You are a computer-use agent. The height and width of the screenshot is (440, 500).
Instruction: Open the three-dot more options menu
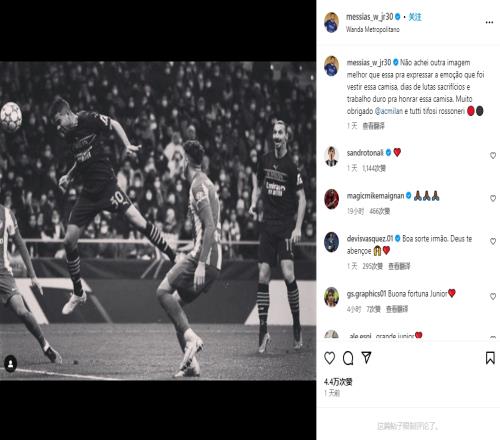click(489, 22)
